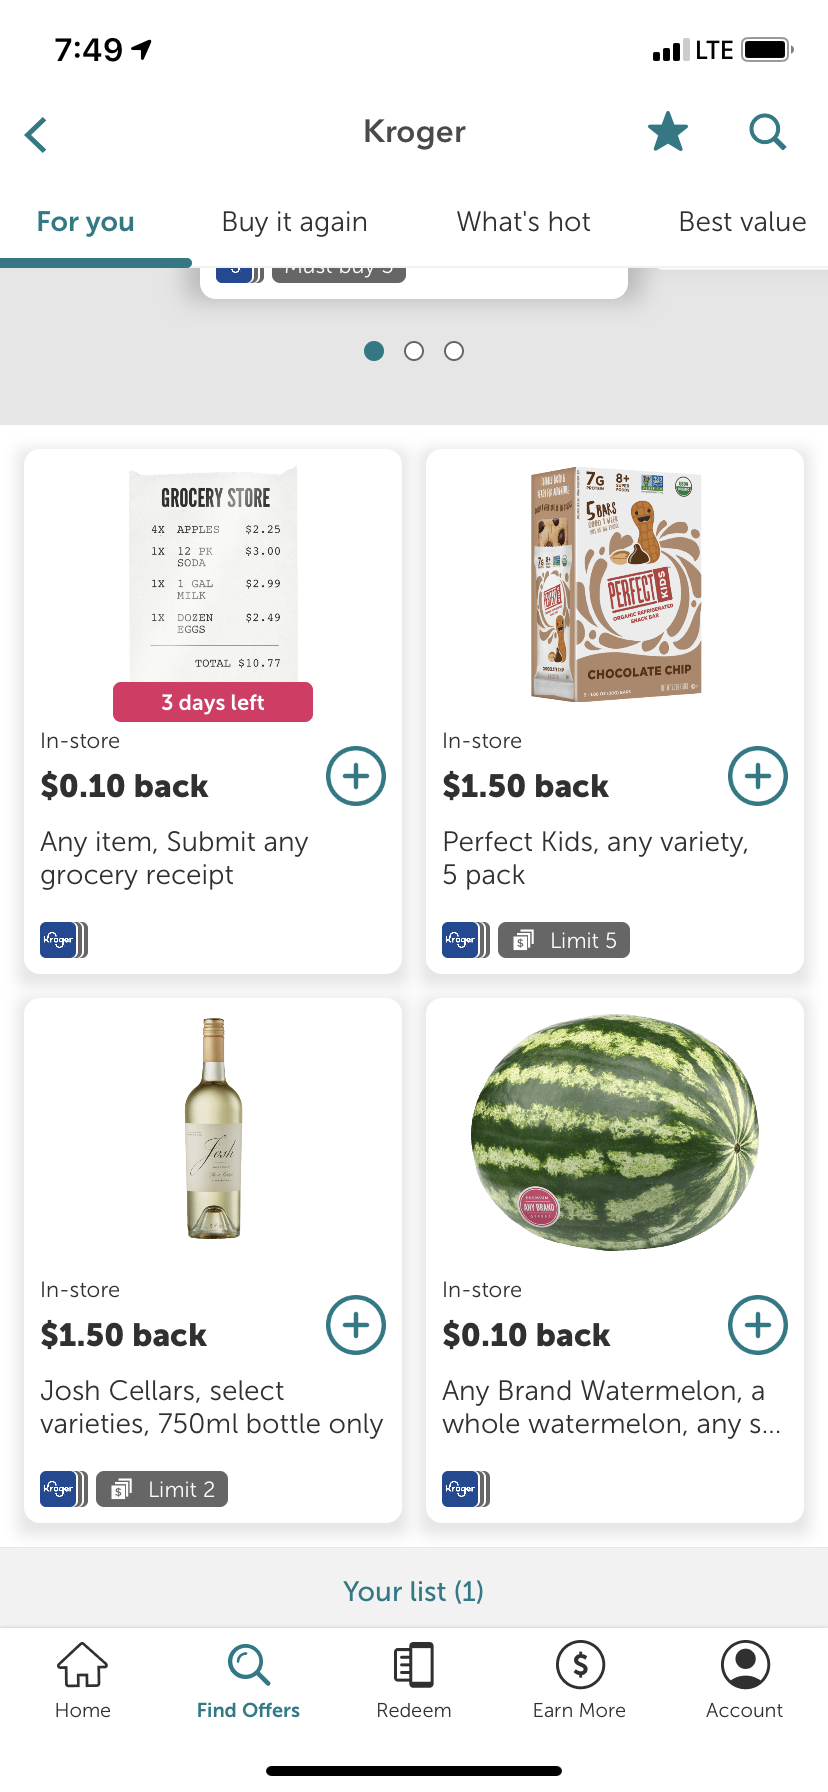Screen dimensions: 828x1792
Task: Go to Home in bottom navigation
Action: (x=83, y=1679)
